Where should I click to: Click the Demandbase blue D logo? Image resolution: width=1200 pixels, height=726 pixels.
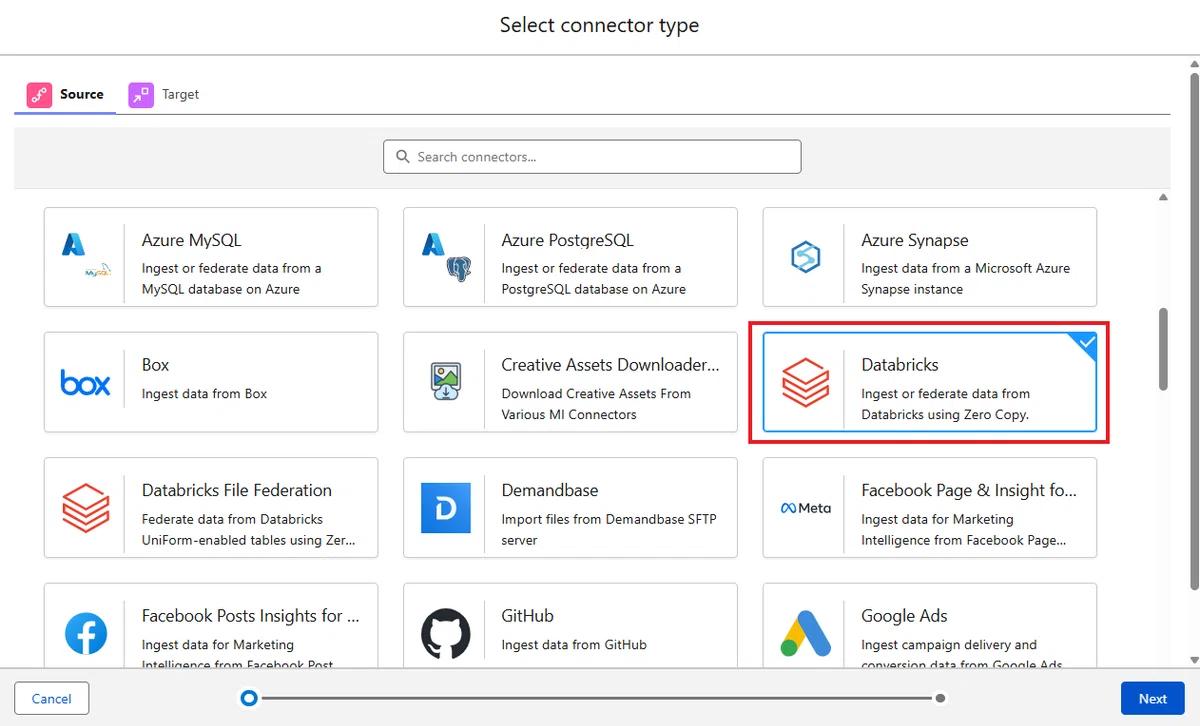pyautogui.click(x=445, y=508)
